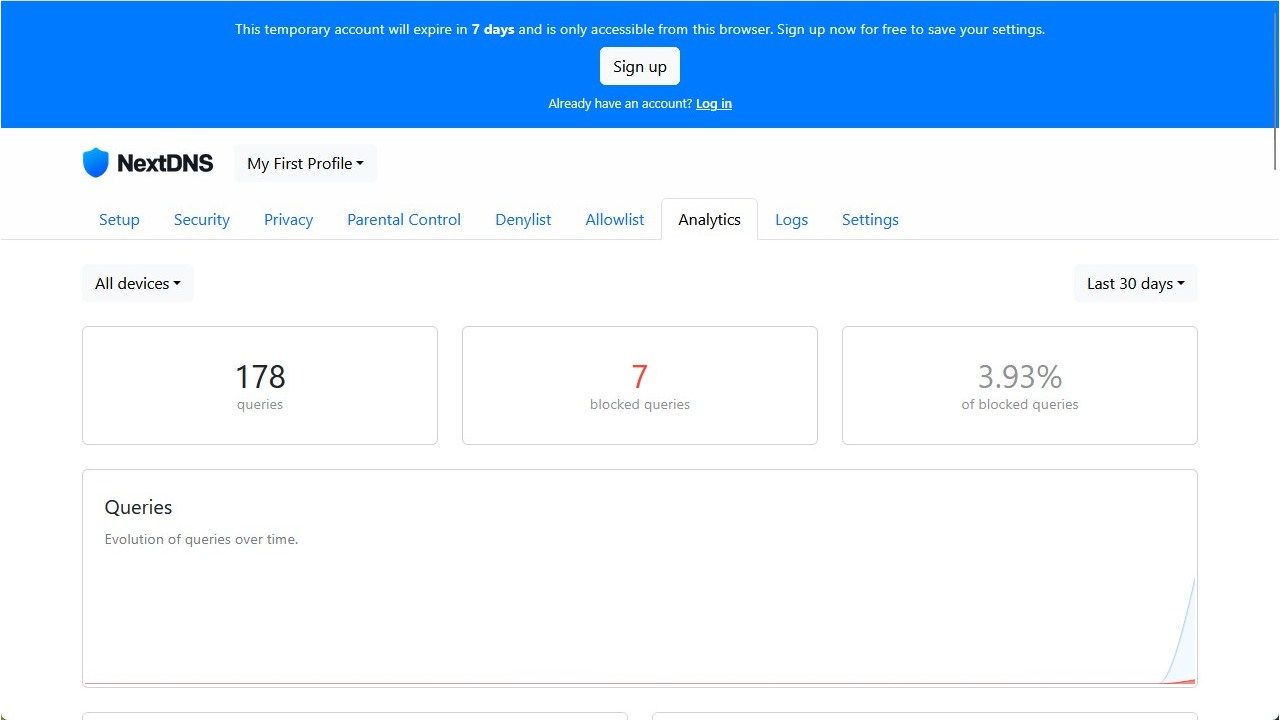
Task: Open the Parental Control tab
Action: pyautogui.click(x=404, y=220)
